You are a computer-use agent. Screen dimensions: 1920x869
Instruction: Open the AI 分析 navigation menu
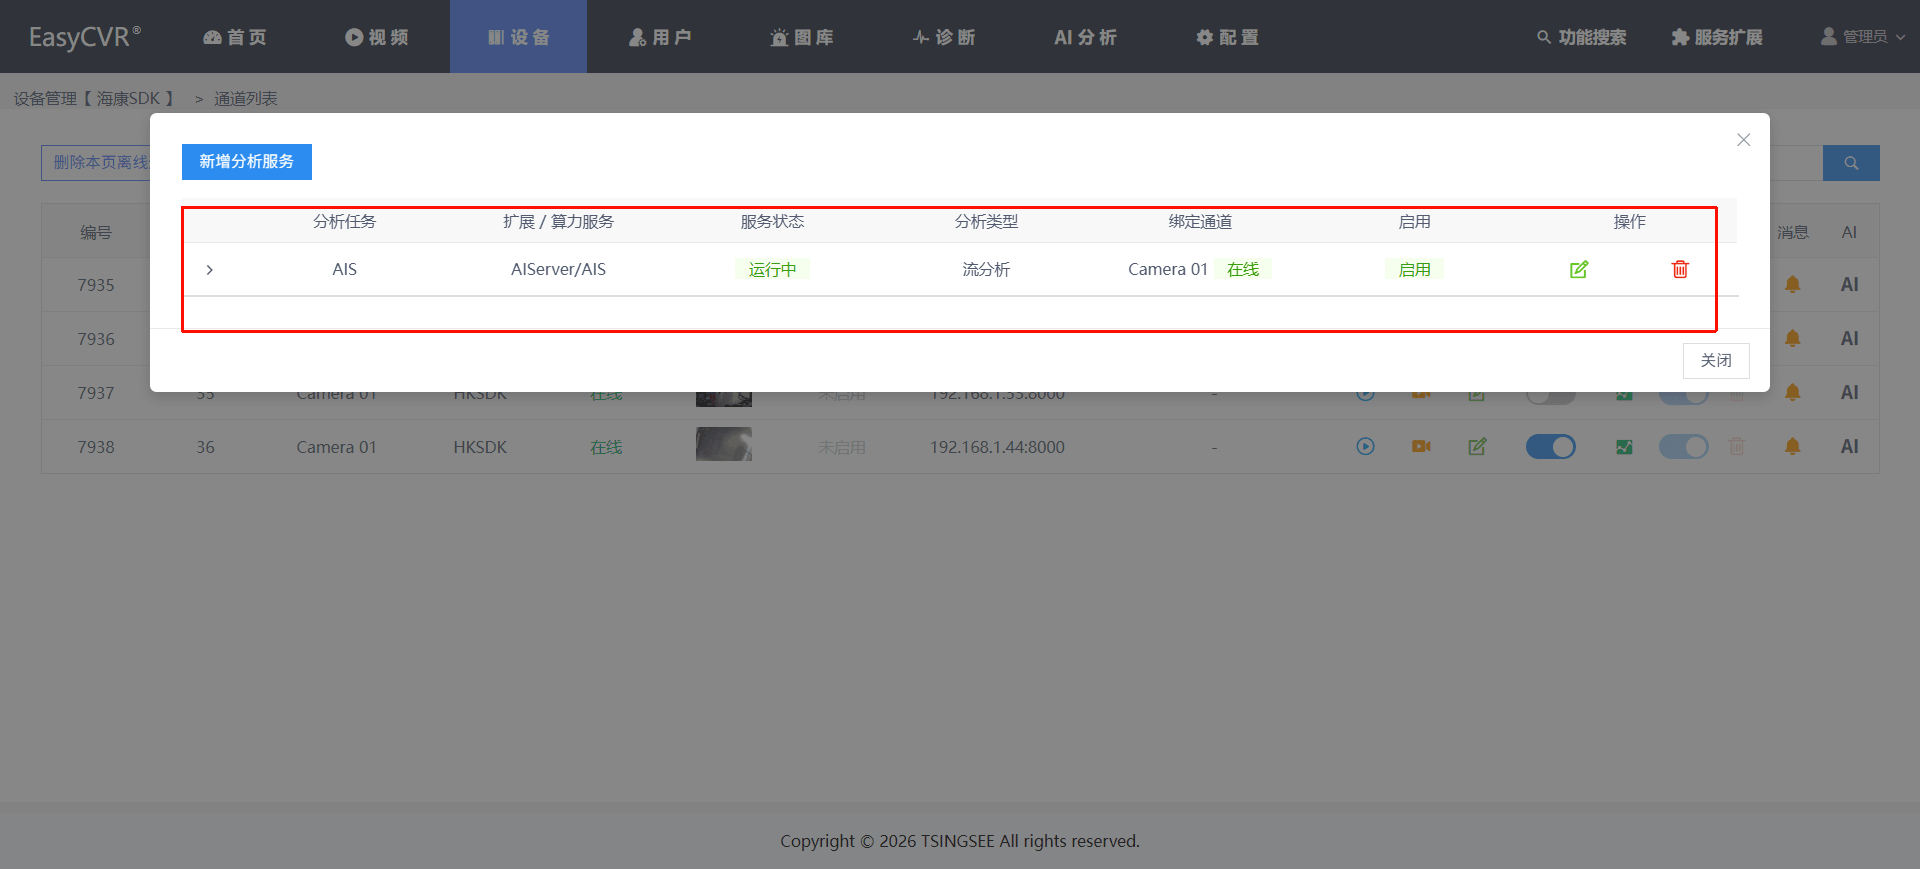click(x=1085, y=37)
